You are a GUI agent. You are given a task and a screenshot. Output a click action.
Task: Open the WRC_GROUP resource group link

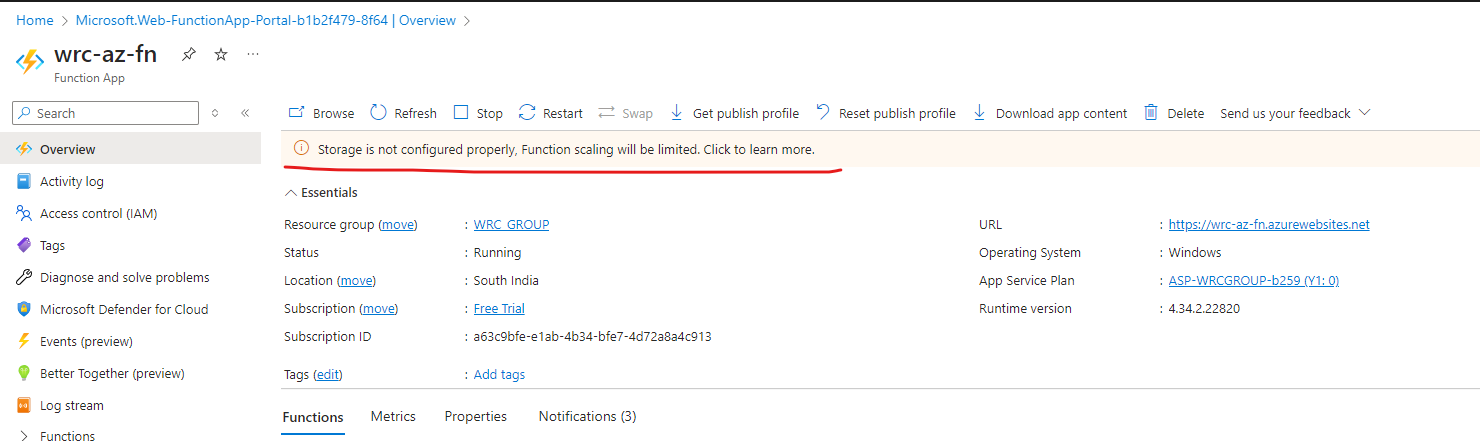click(x=511, y=224)
